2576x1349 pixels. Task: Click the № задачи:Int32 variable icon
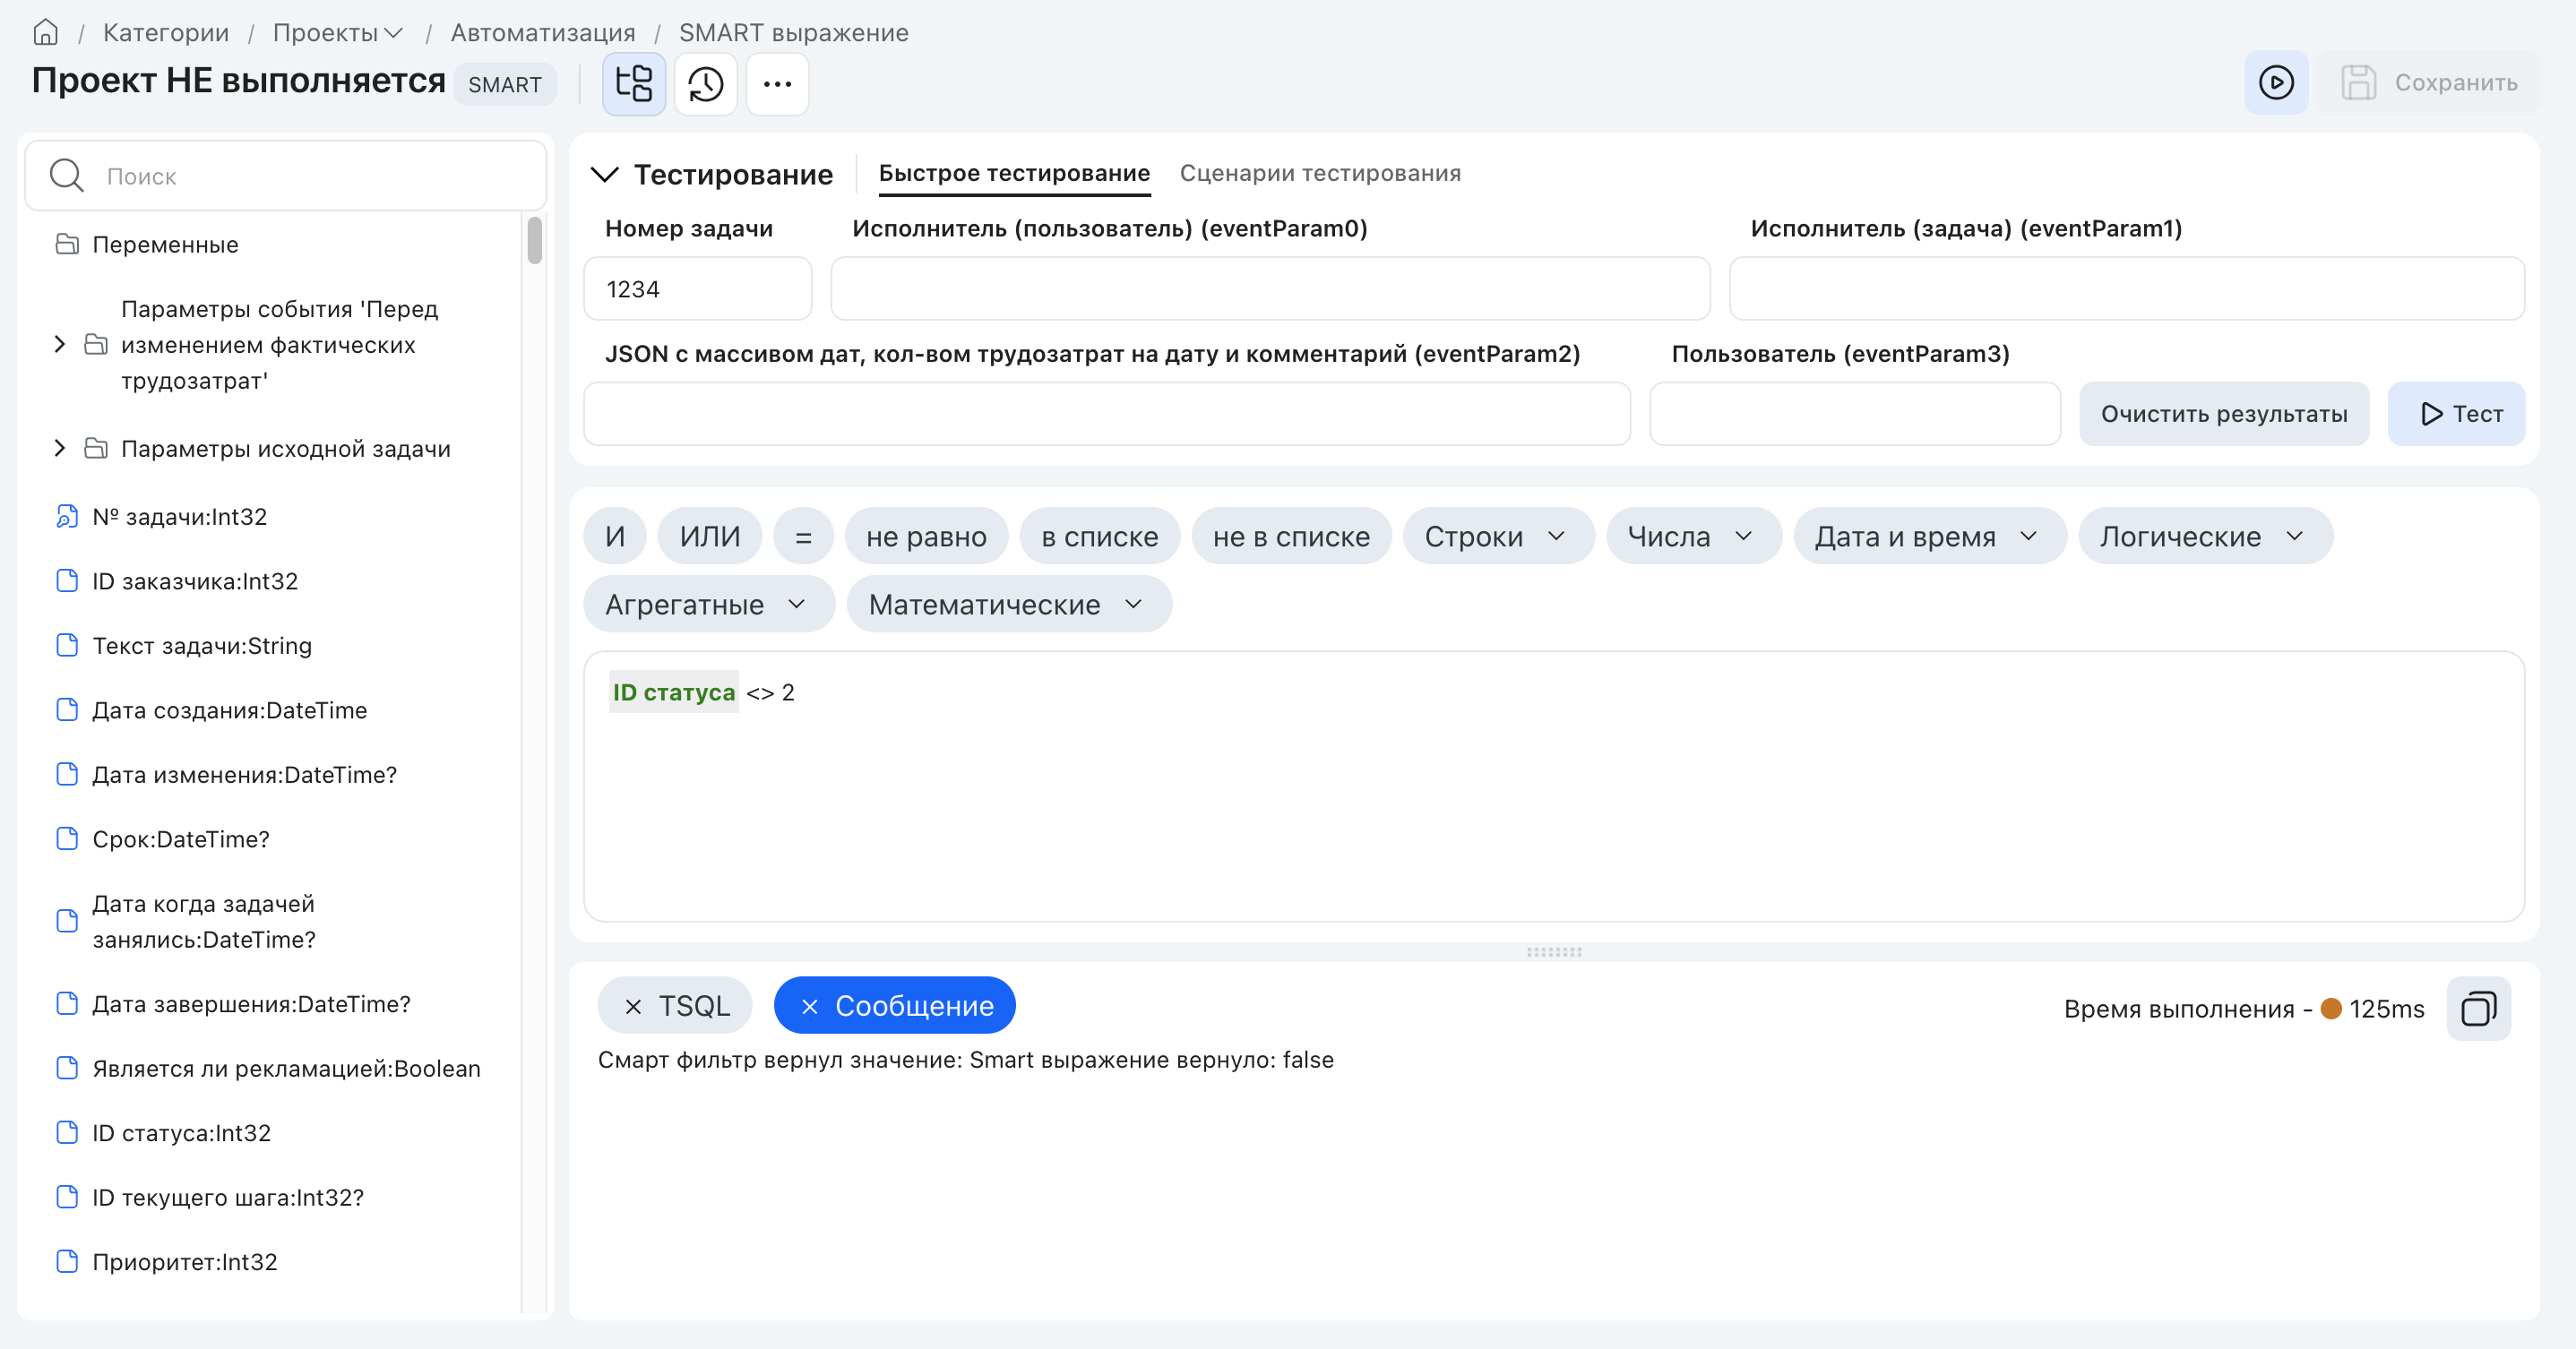point(67,516)
